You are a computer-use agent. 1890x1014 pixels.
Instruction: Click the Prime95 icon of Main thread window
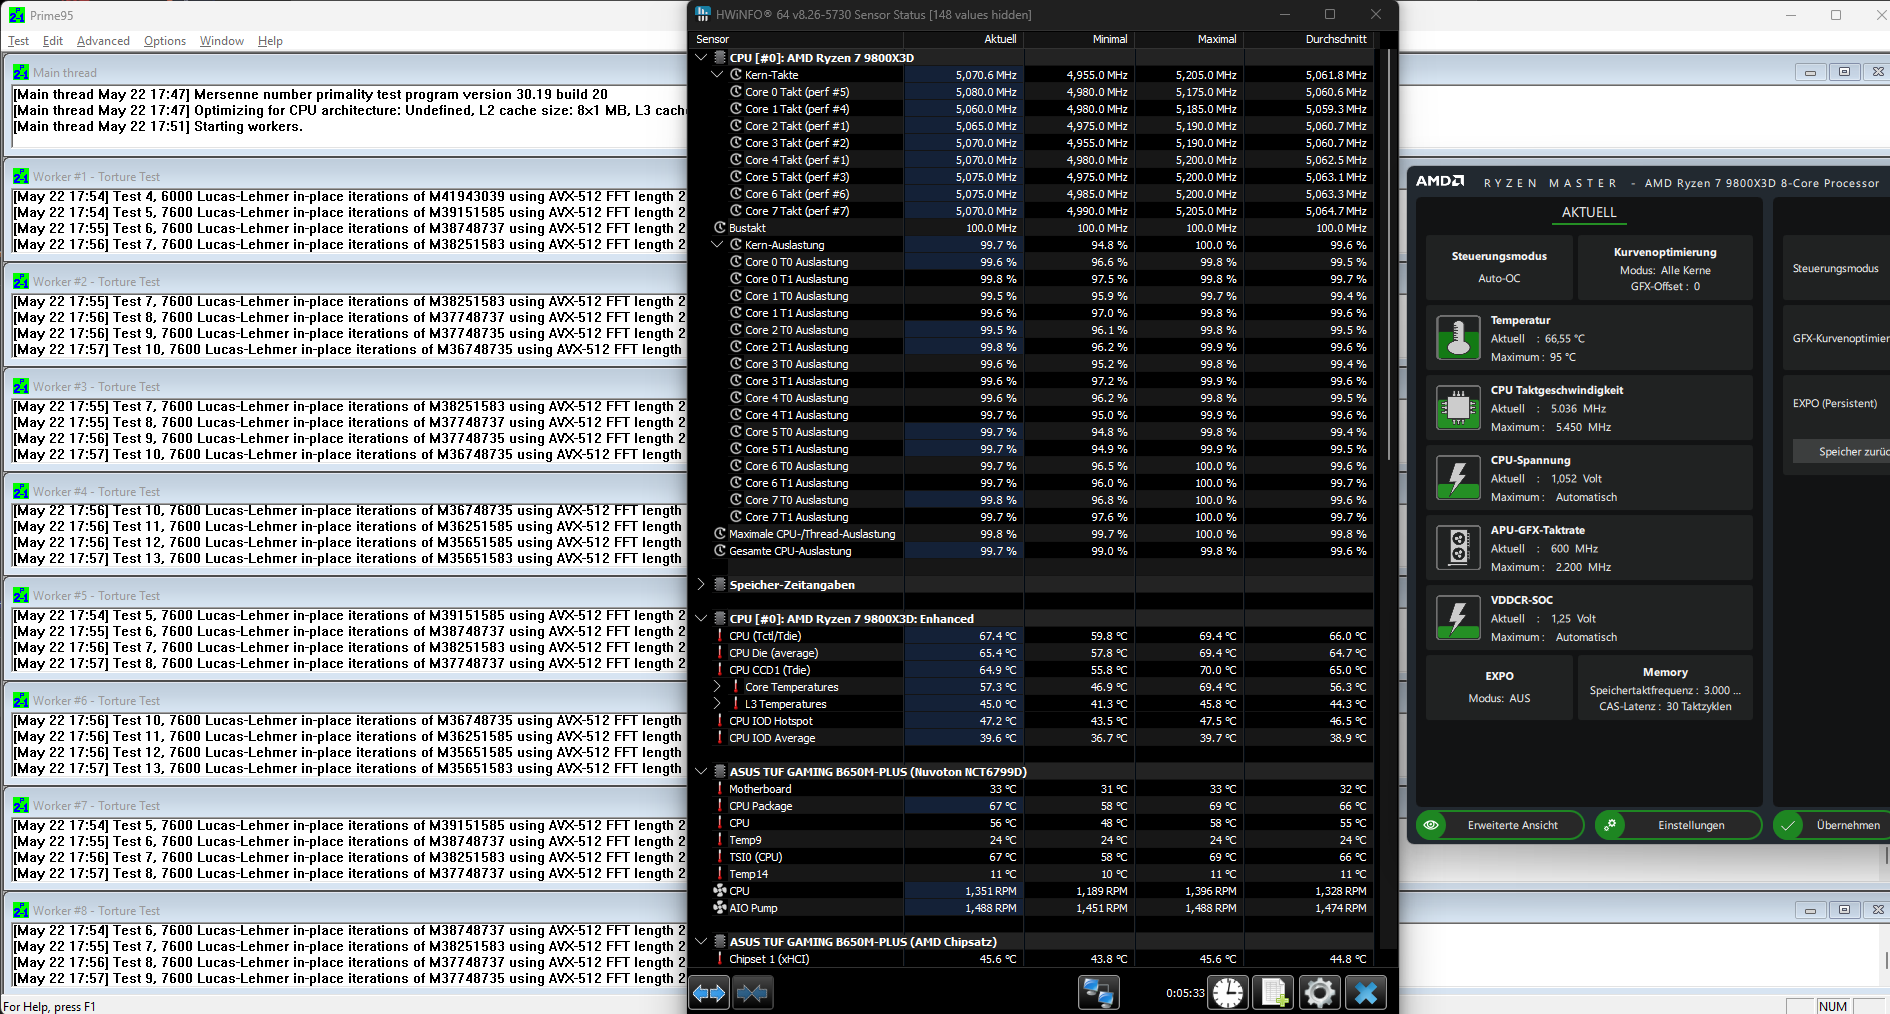click(21, 72)
